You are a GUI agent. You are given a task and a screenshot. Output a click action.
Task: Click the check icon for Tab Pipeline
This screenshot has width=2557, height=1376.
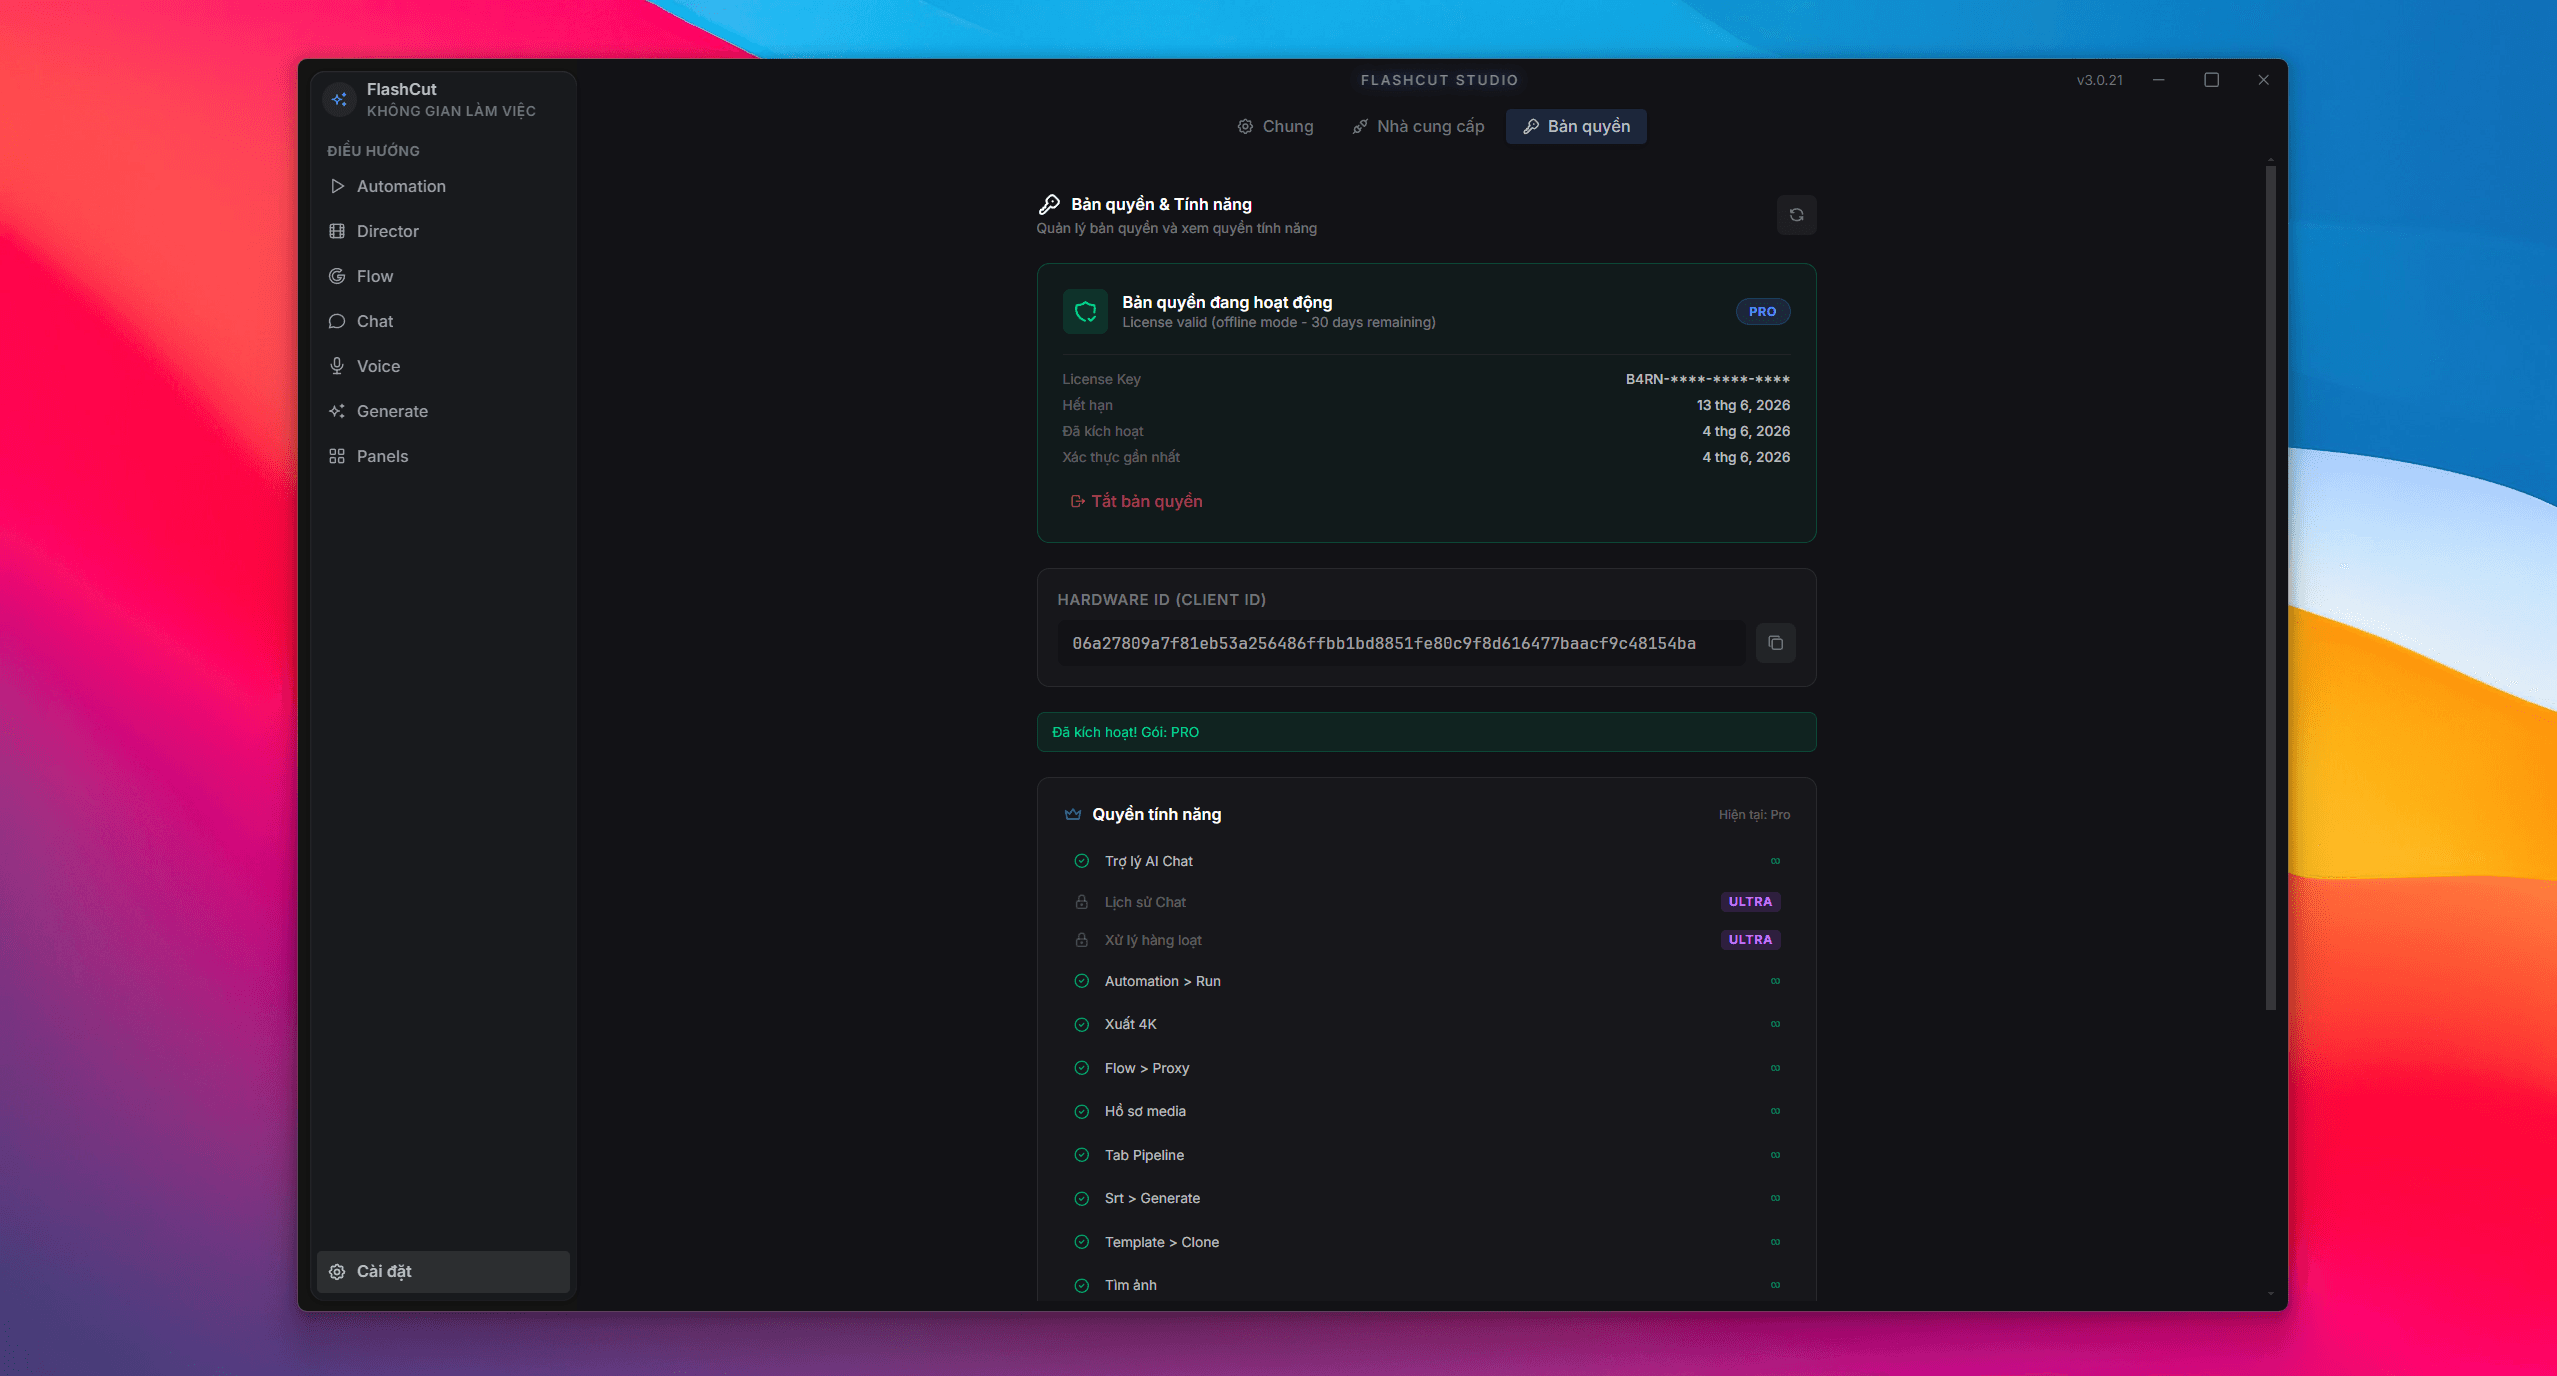[1081, 1155]
